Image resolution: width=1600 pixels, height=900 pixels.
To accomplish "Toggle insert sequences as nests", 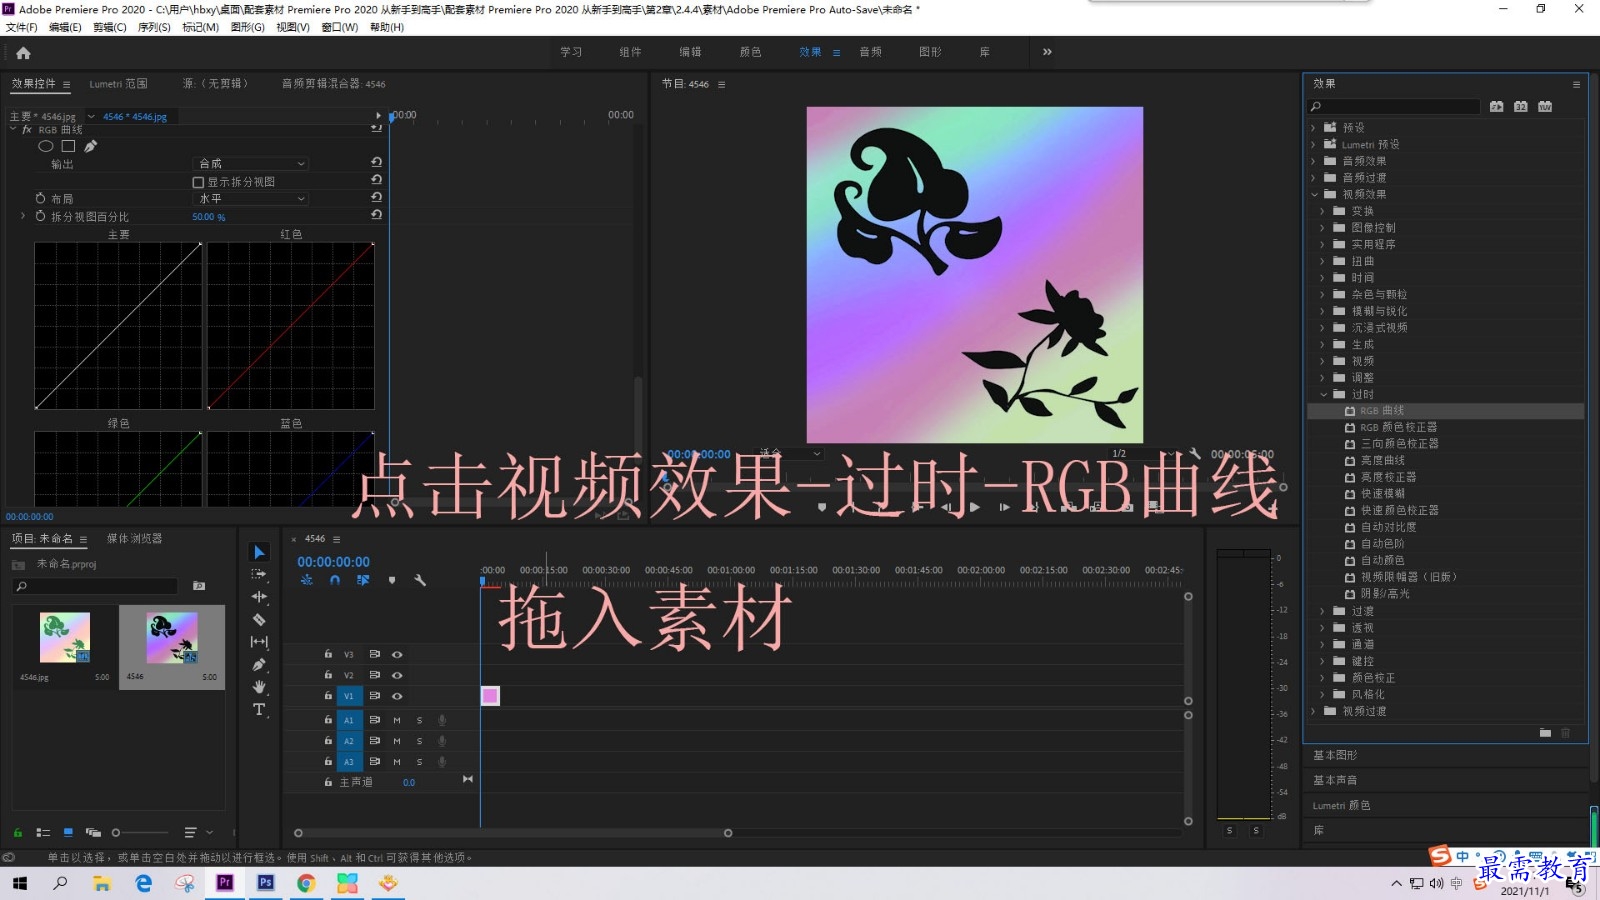I will point(307,580).
